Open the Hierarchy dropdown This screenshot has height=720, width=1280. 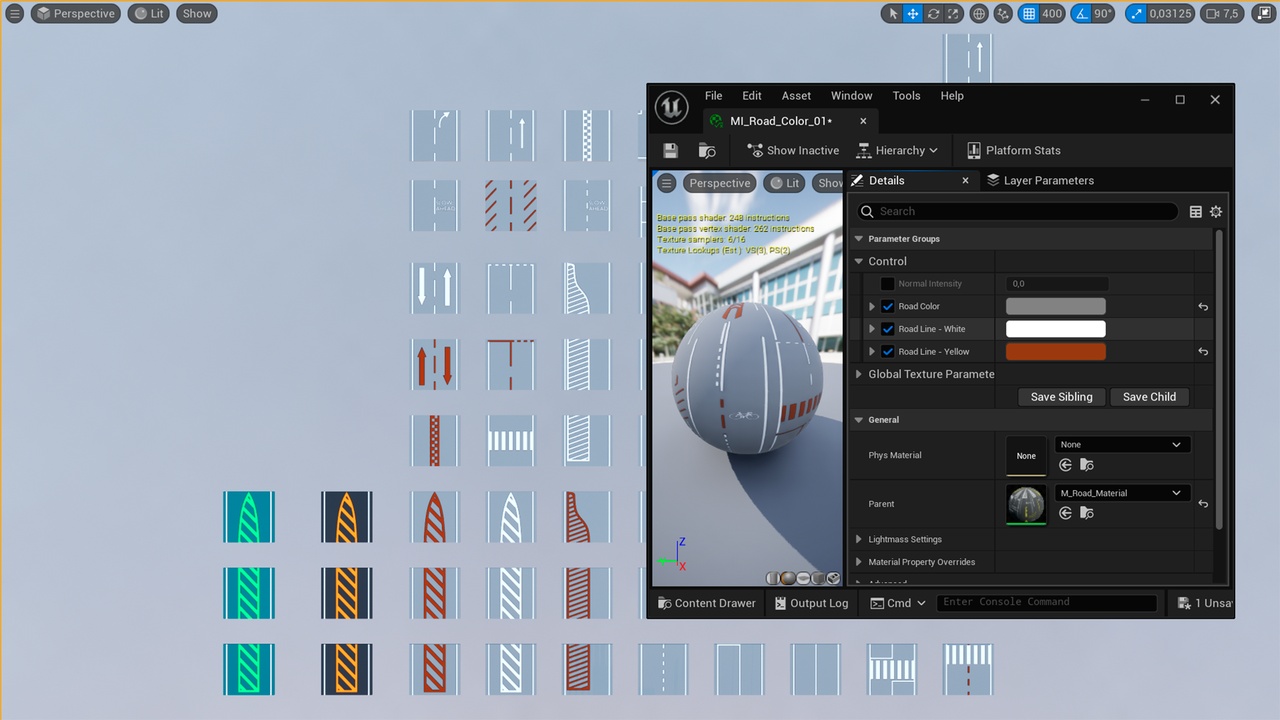[897, 150]
